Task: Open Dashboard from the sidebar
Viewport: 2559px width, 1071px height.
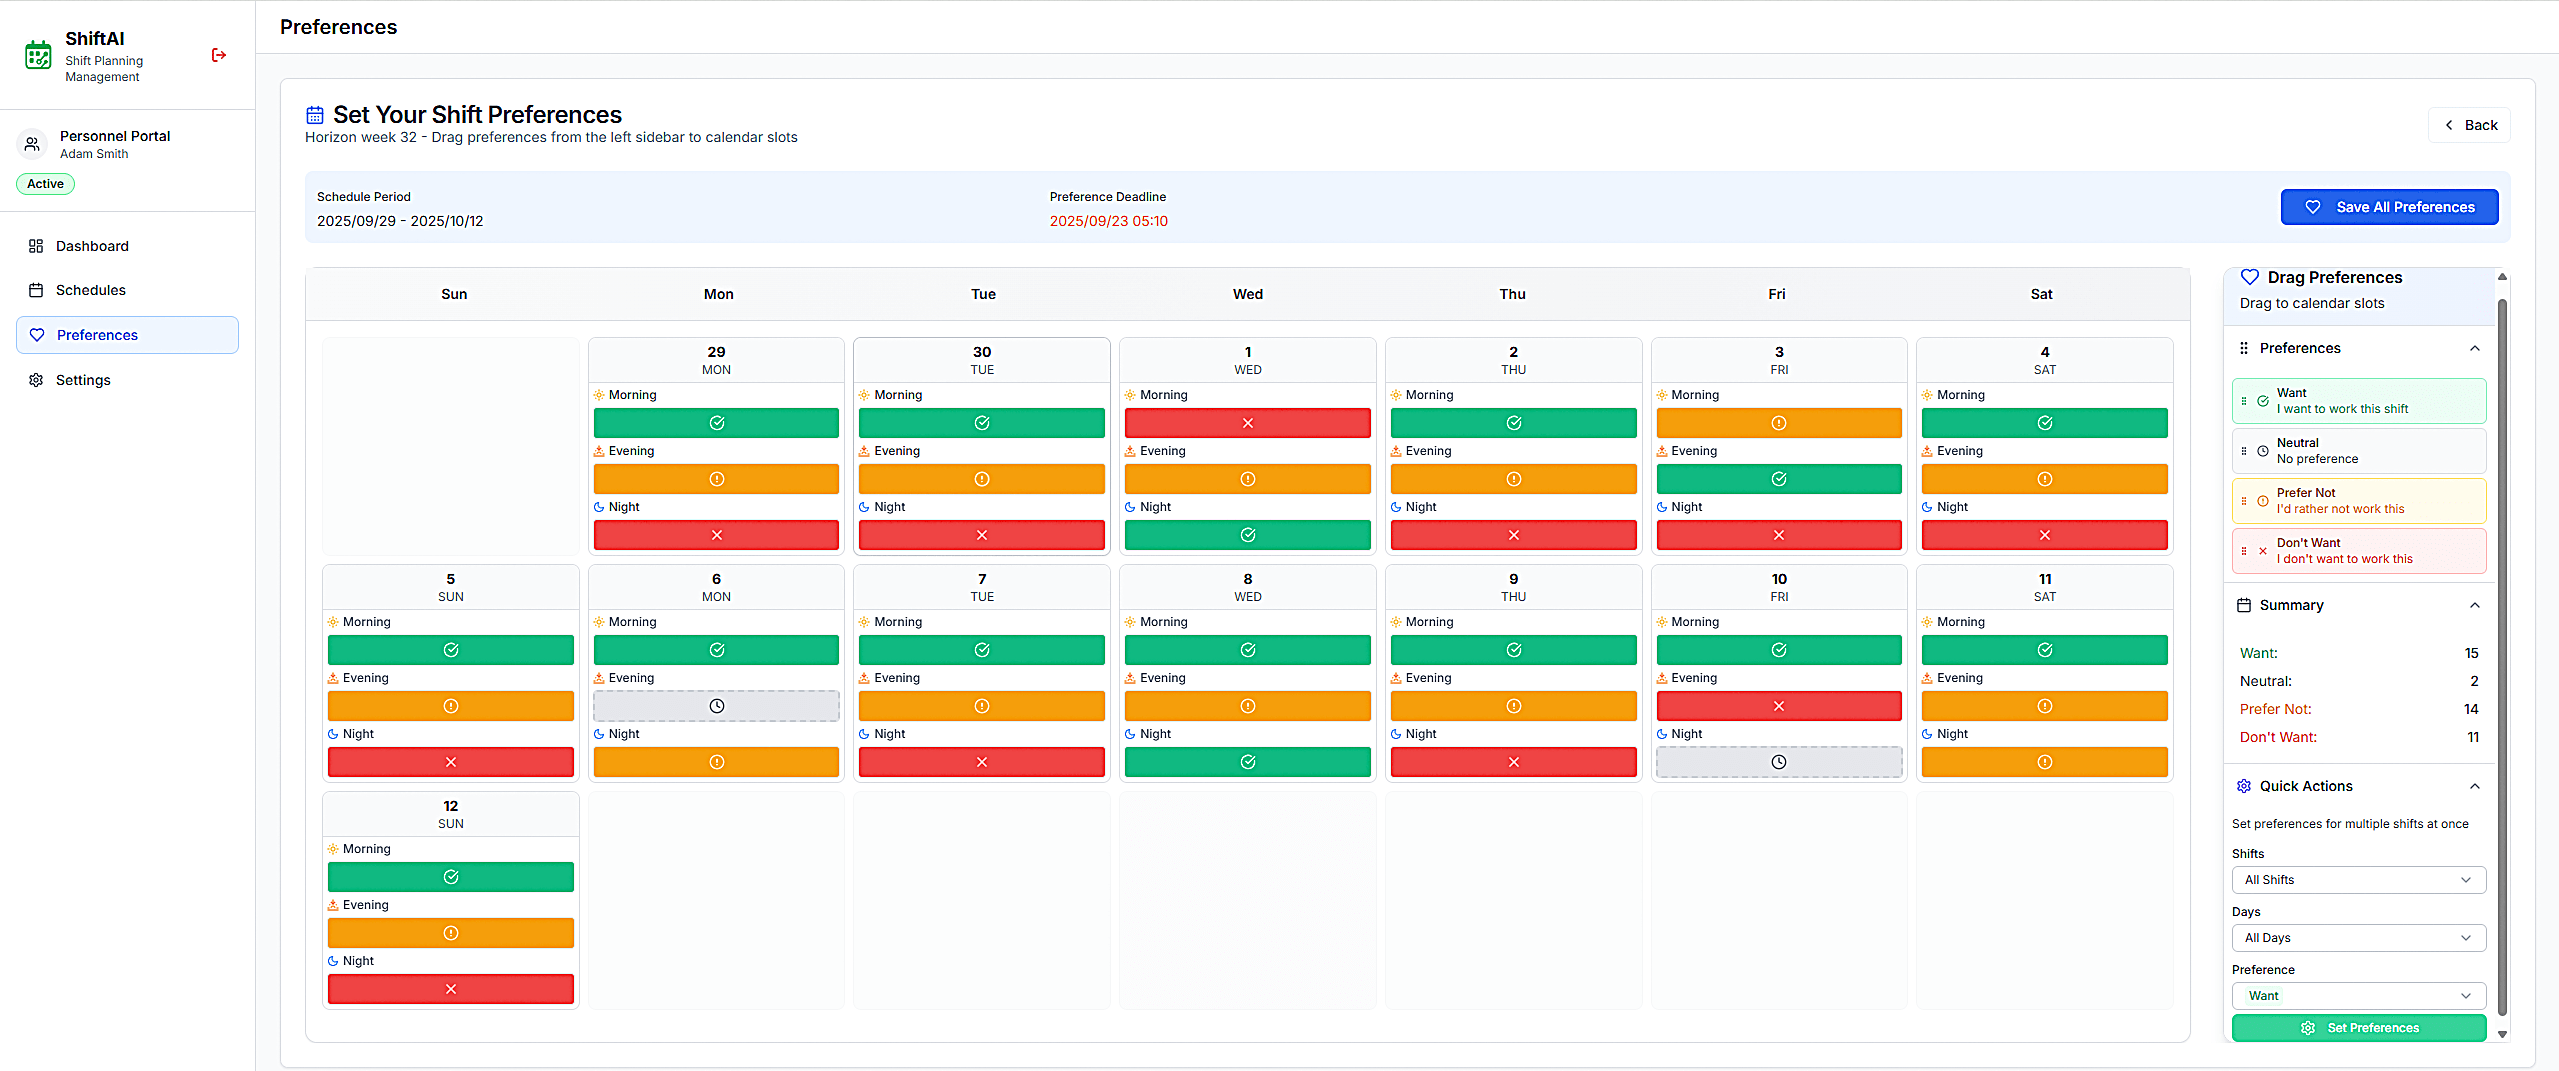Action: pyautogui.click(x=92, y=246)
